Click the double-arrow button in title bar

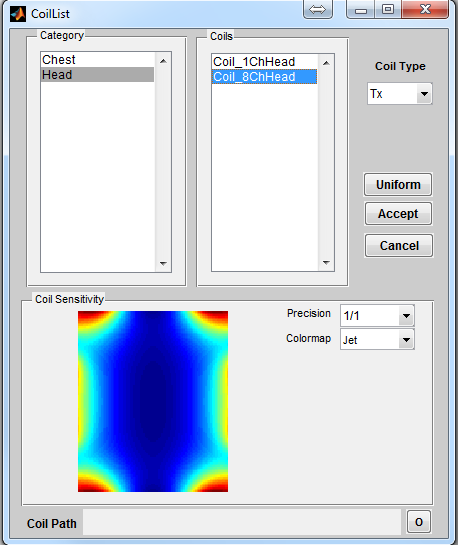(318, 9)
